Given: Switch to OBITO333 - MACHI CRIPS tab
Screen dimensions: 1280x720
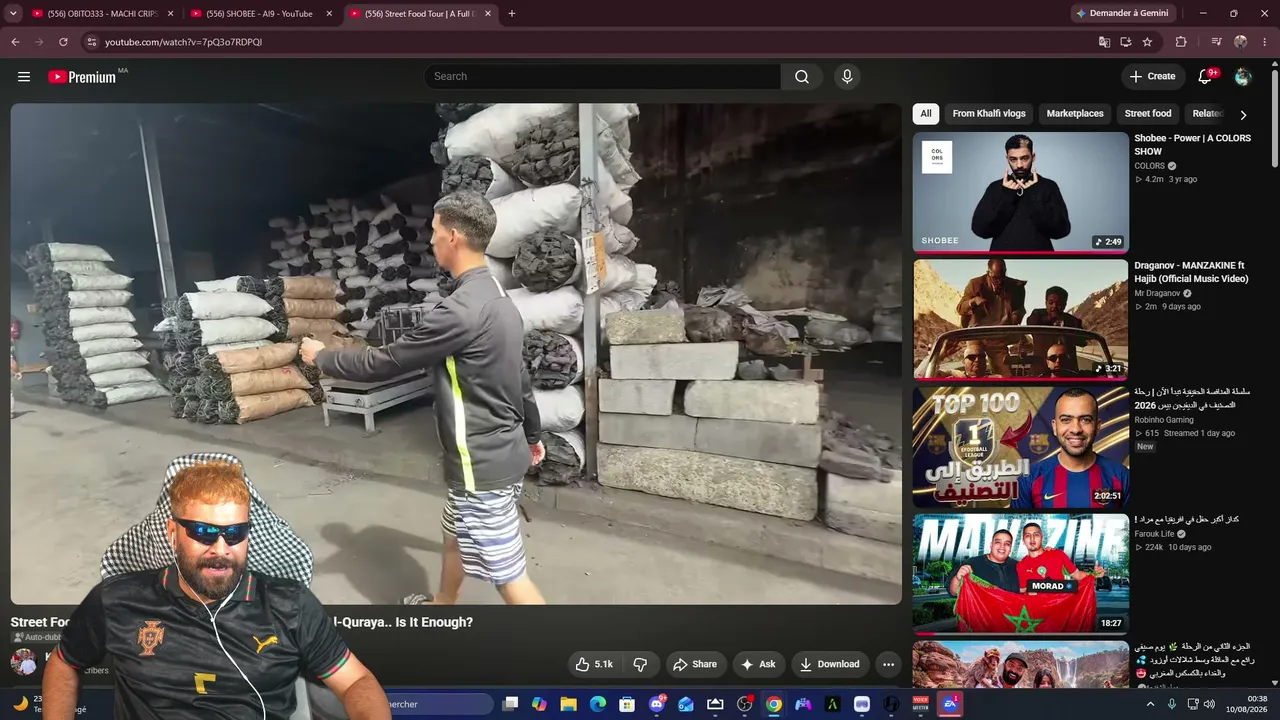Looking at the screenshot, I should (x=103, y=14).
